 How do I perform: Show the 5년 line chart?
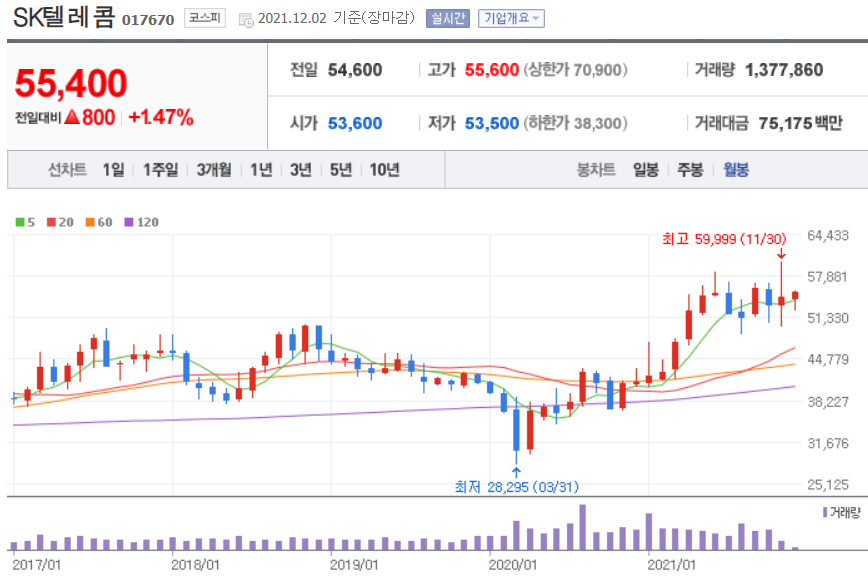click(340, 169)
